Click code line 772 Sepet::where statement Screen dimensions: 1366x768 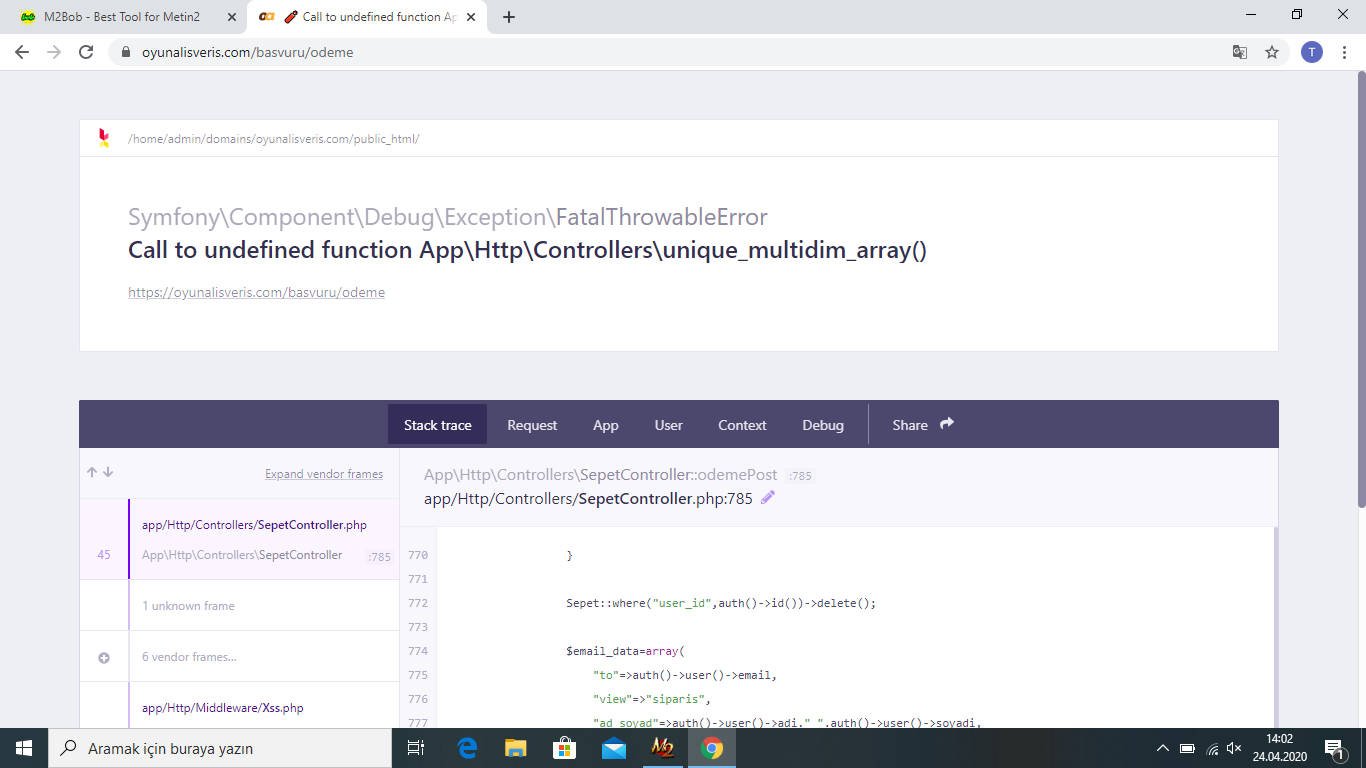721,603
